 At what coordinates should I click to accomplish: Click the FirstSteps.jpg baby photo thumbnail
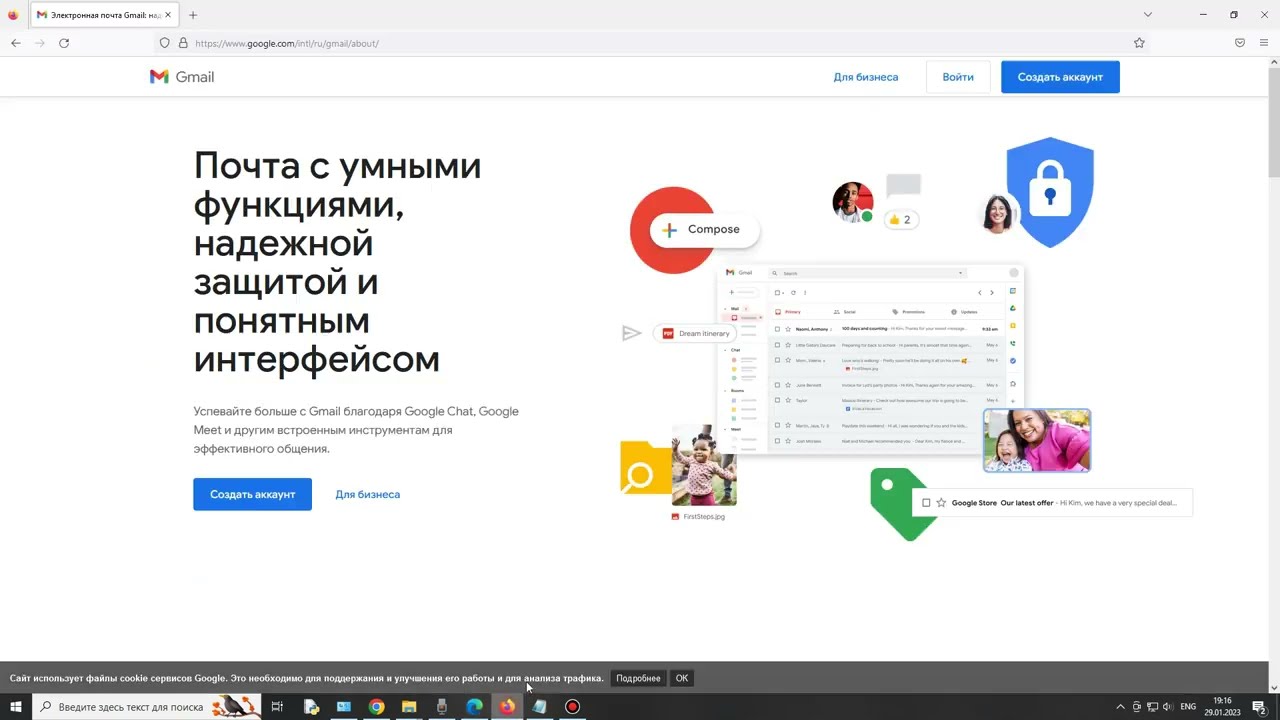[x=704, y=466]
